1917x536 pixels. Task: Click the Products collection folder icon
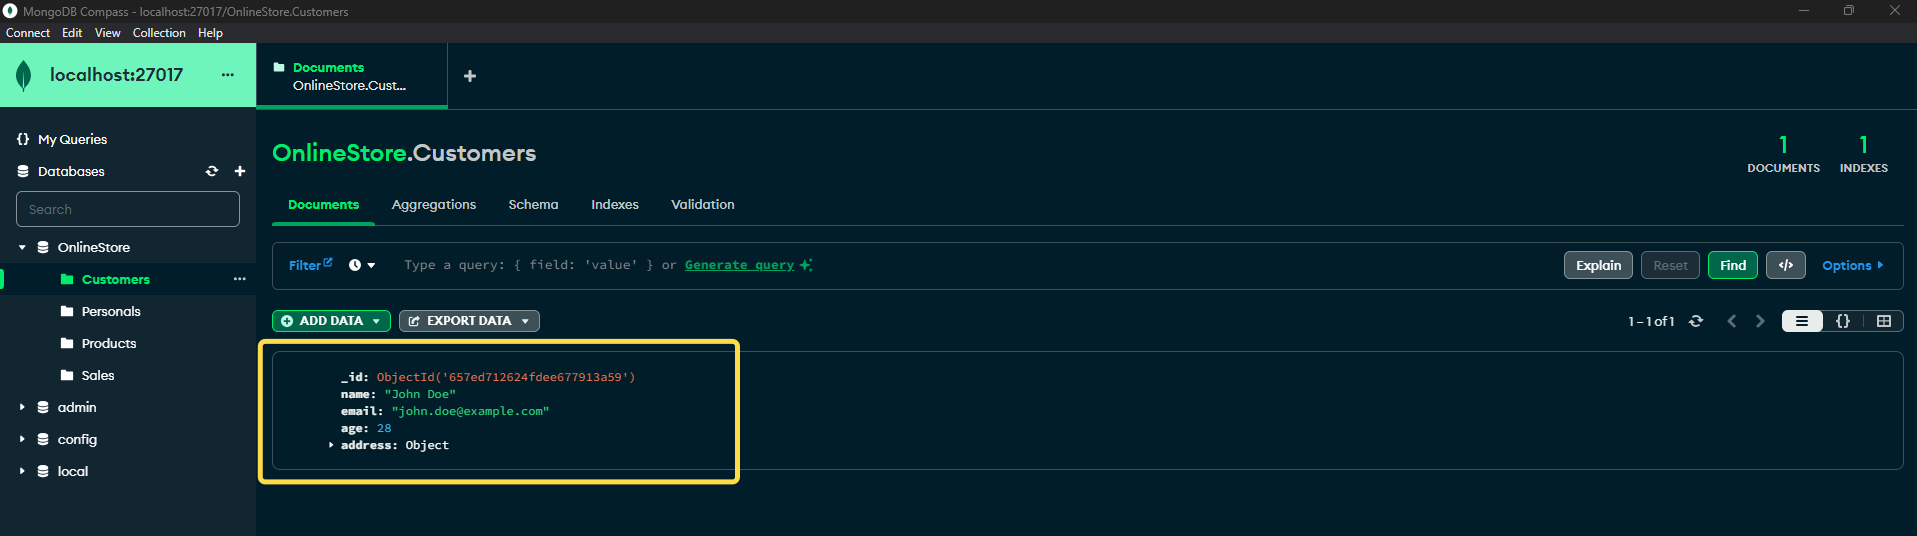(67, 343)
